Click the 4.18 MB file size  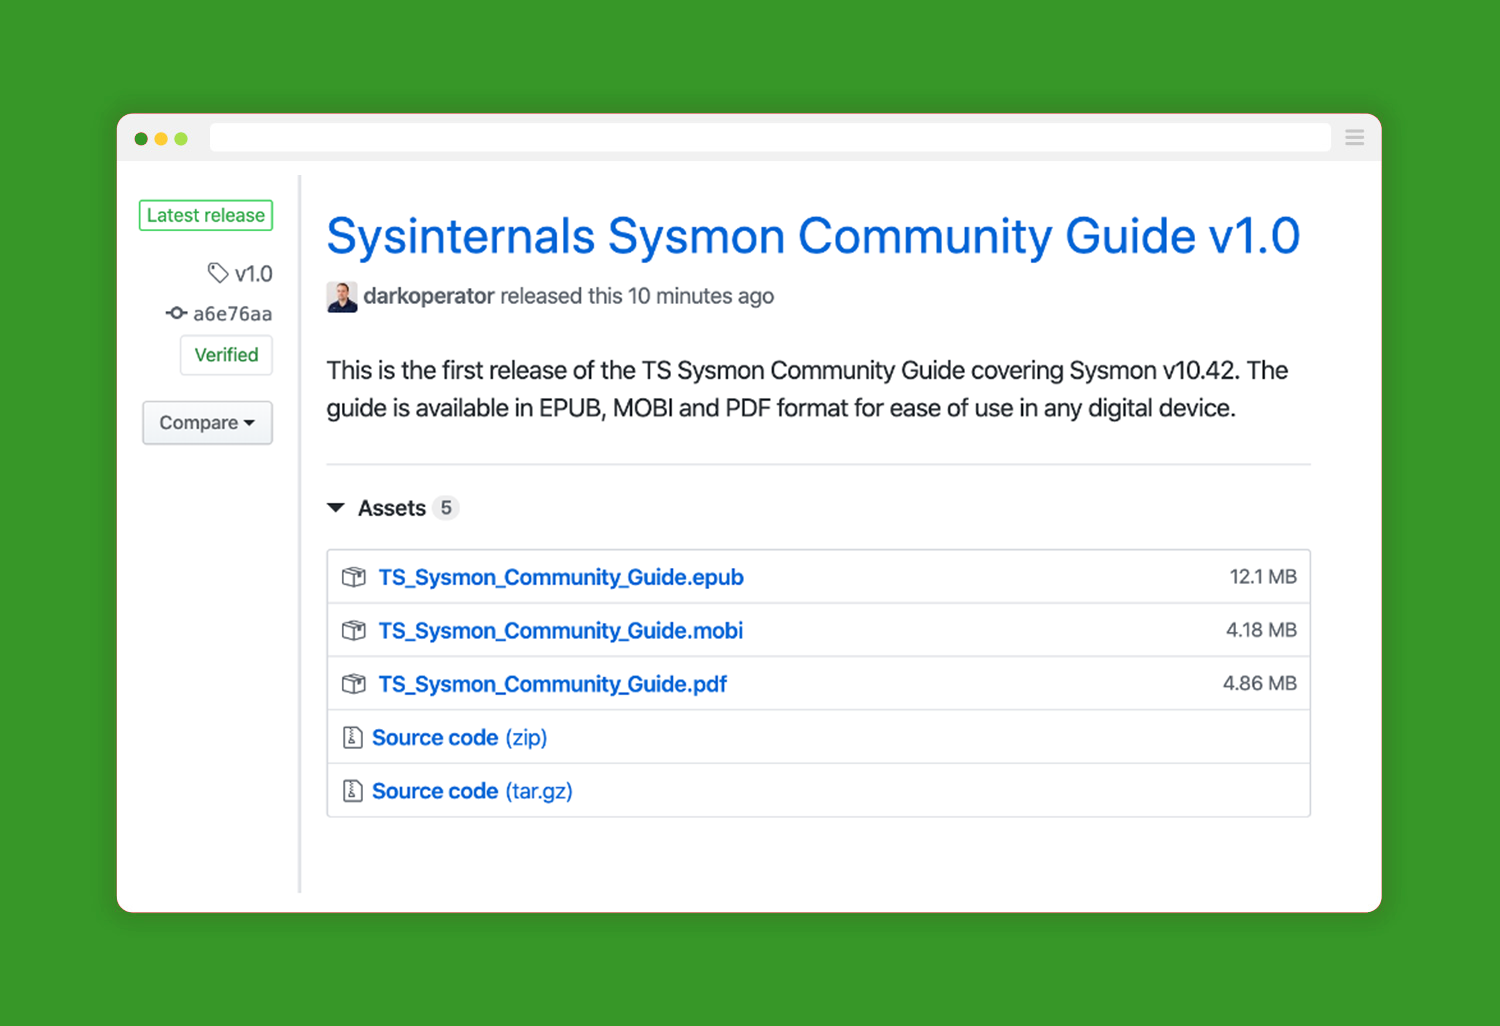point(1261,630)
